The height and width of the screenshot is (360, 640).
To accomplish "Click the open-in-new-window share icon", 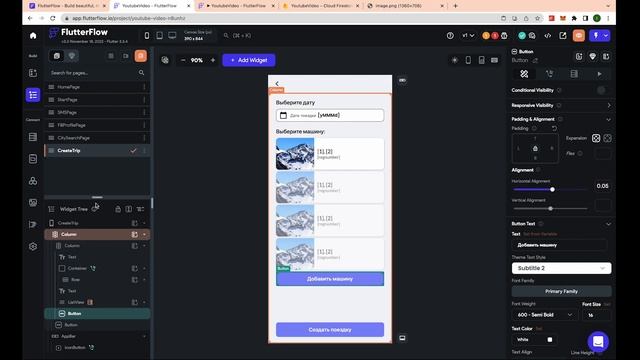I will coord(563,36).
